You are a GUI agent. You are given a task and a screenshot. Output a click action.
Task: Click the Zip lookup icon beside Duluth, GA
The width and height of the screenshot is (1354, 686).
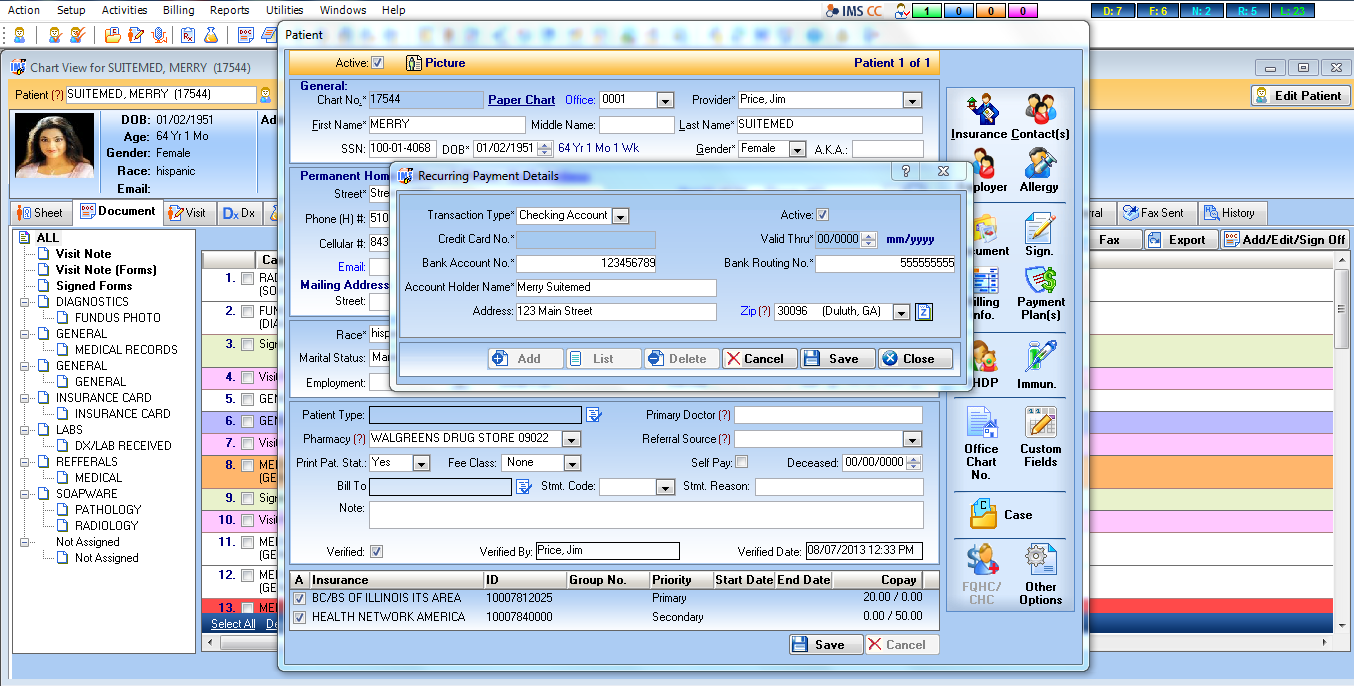[x=924, y=312]
